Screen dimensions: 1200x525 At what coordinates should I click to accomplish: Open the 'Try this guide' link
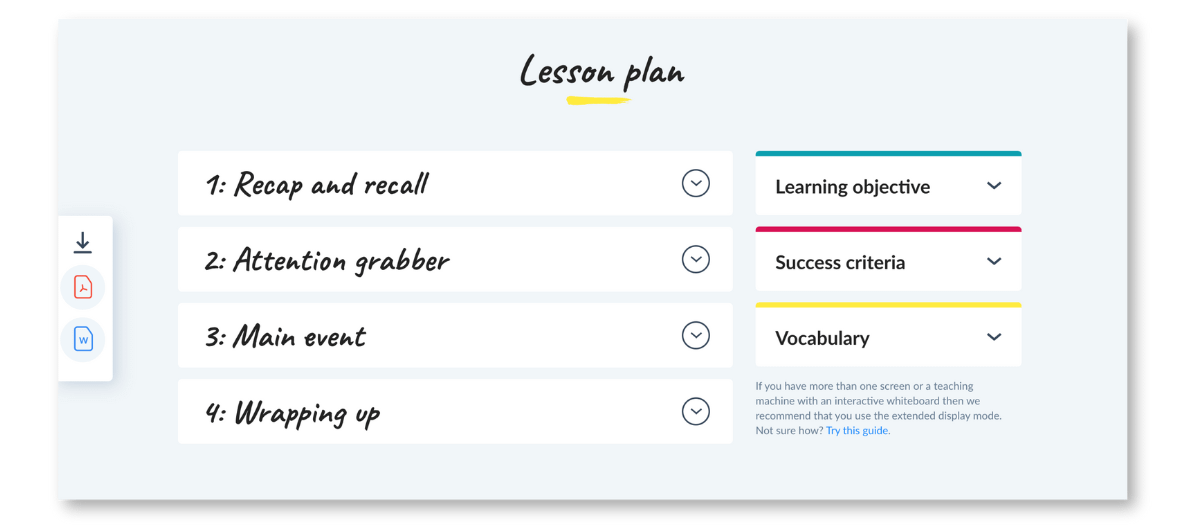click(x=857, y=431)
